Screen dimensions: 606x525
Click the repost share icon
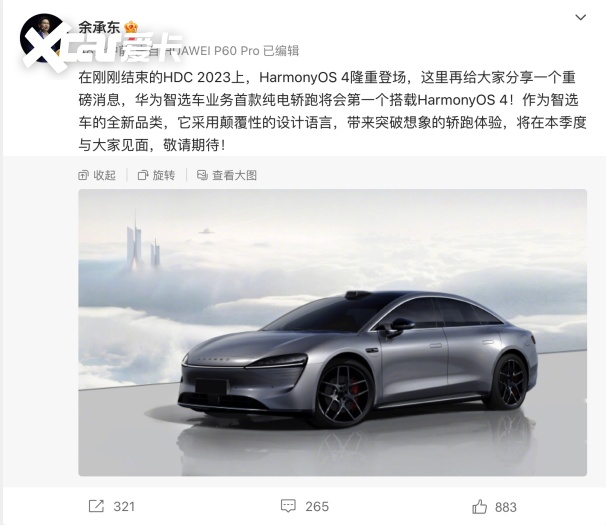96,506
